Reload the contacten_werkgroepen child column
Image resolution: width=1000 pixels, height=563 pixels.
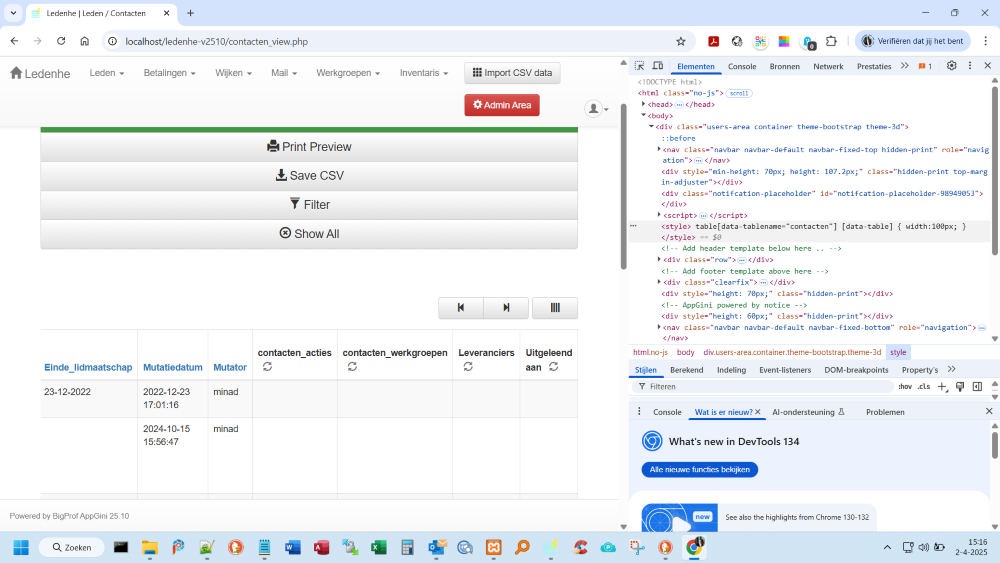352,367
